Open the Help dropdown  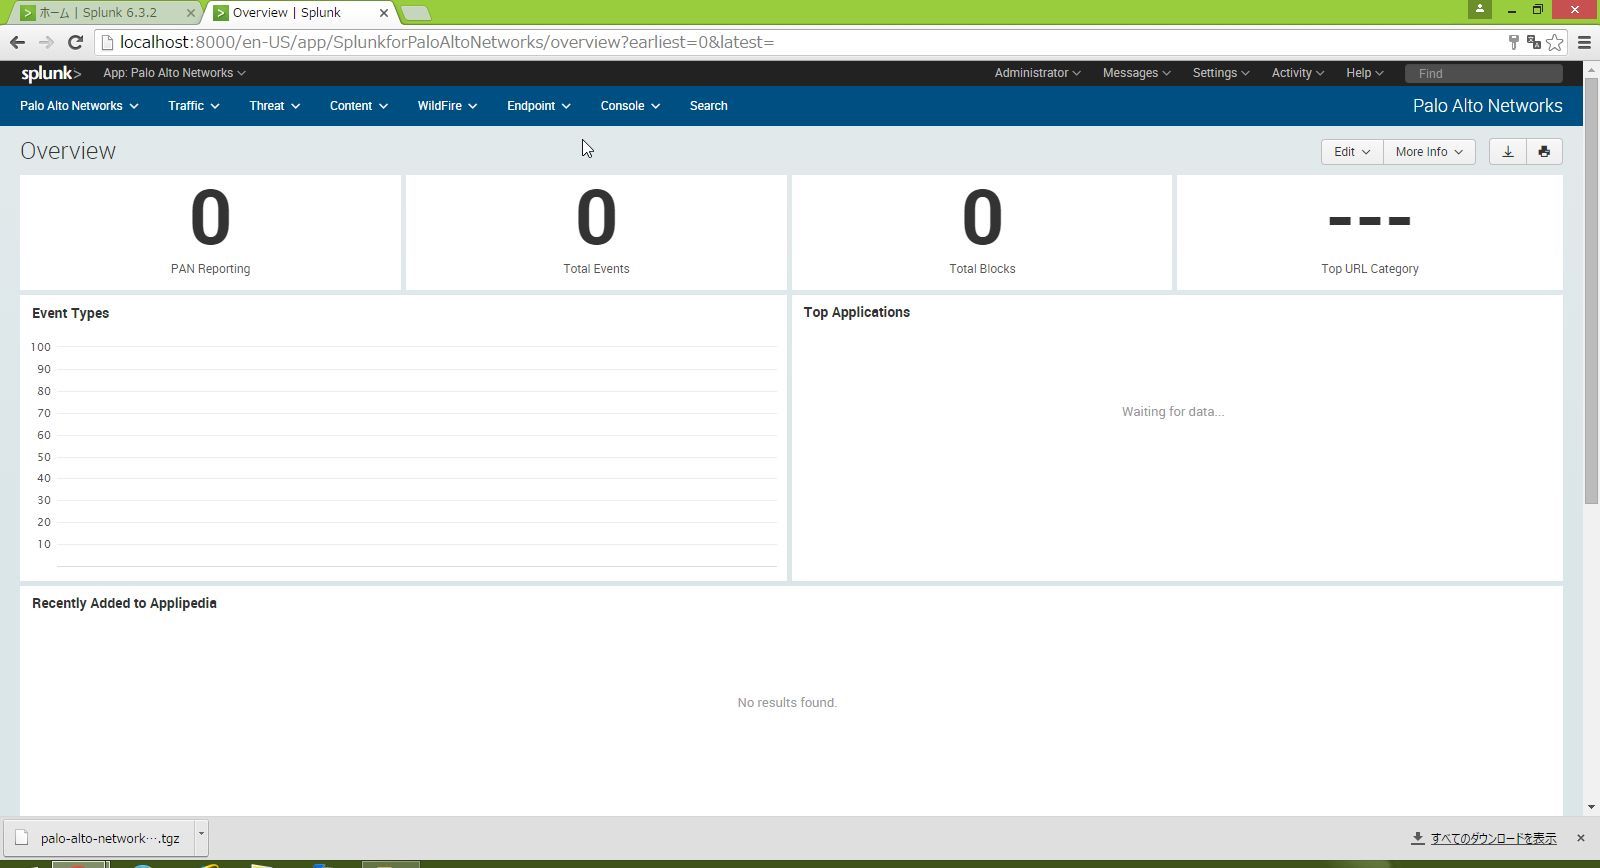(x=1364, y=73)
